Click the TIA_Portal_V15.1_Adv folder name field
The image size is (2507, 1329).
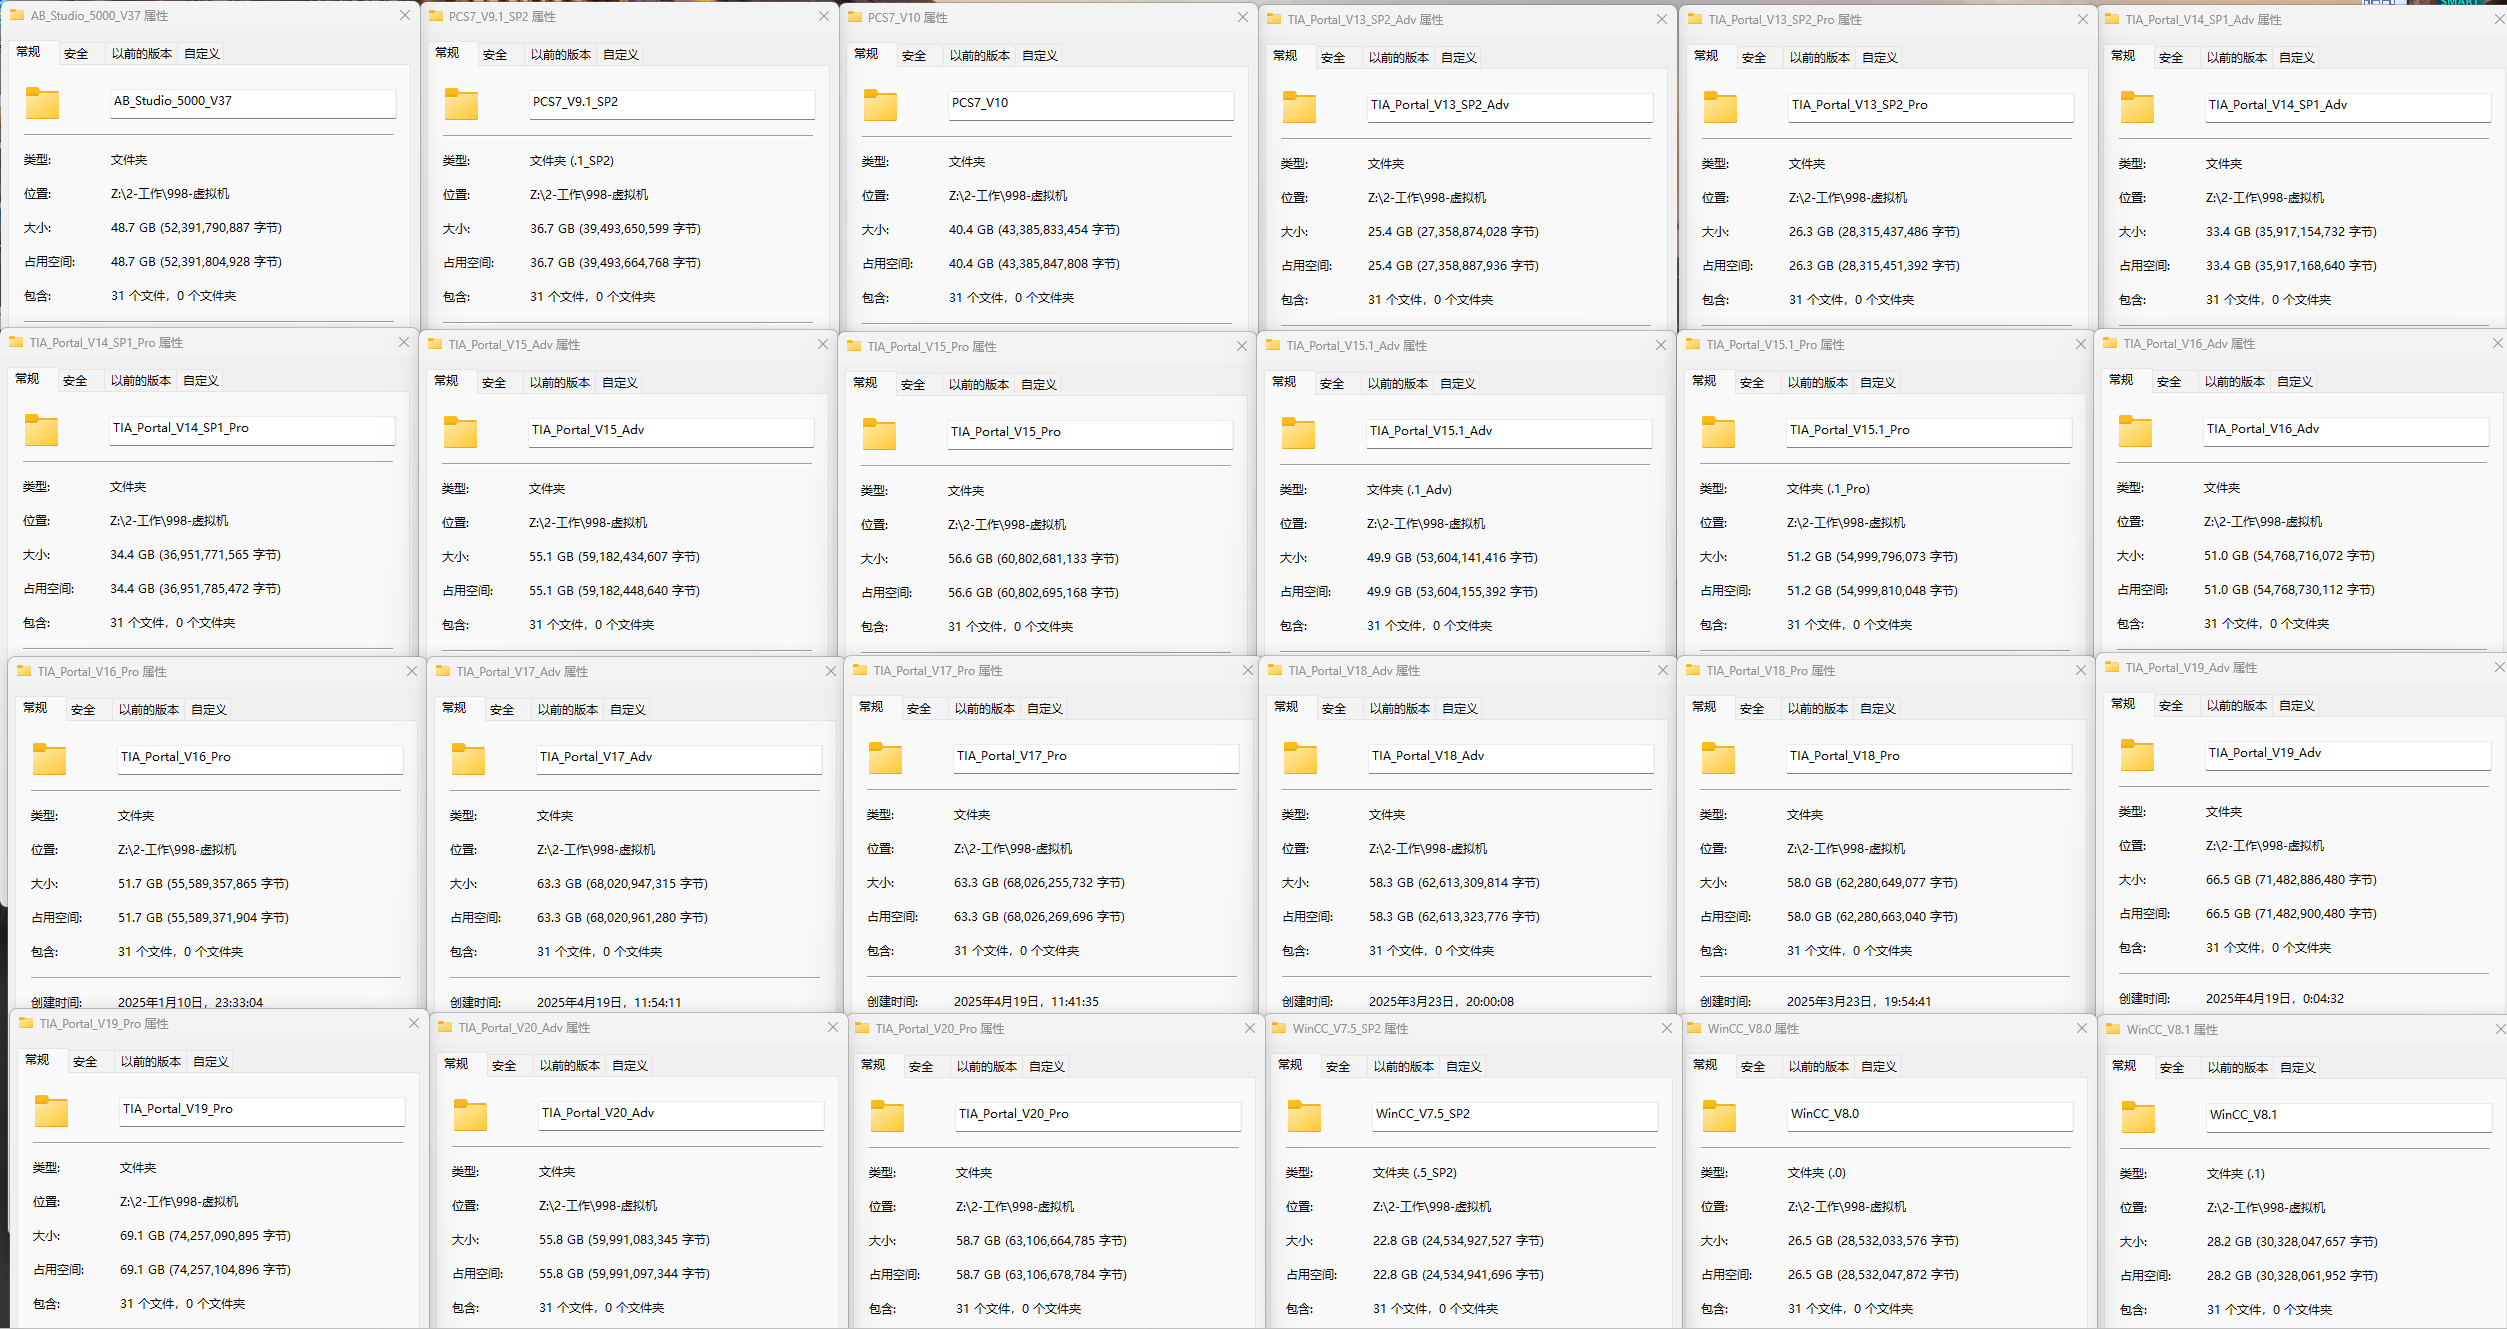pos(1508,431)
